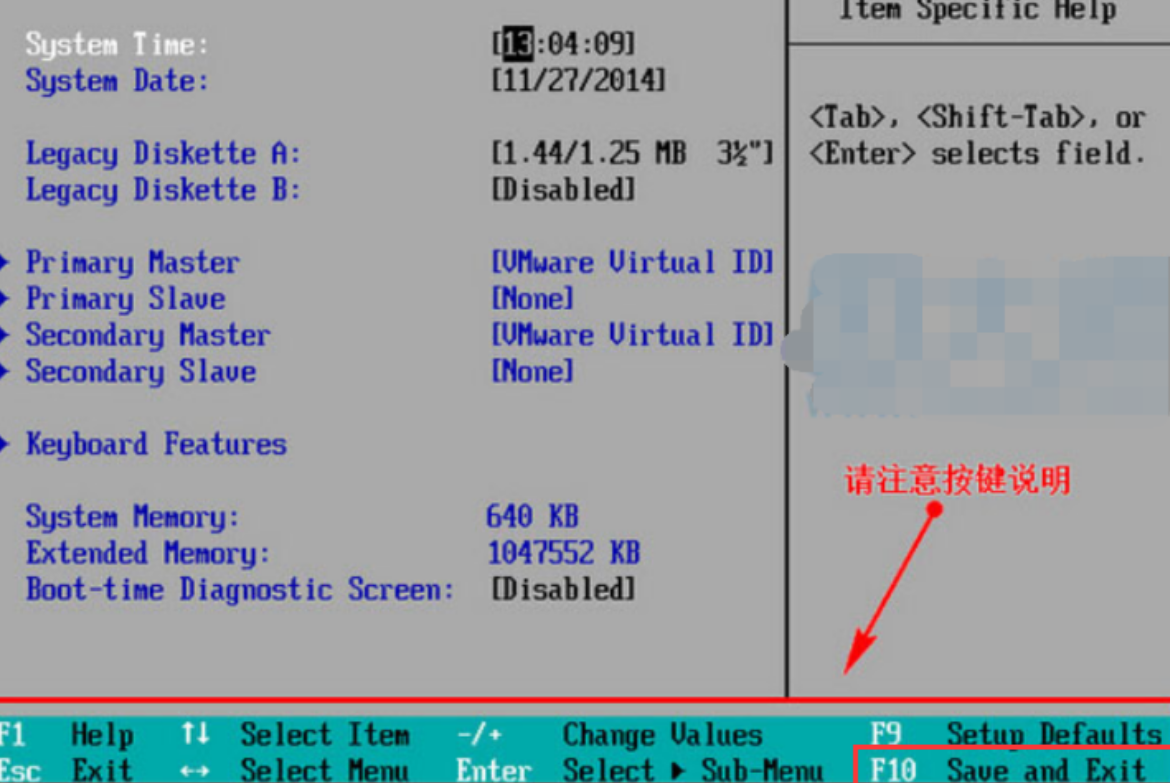Click the Enter Select Sub-Menu hint
The width and height of the screenshot is (1170, 783).
(x=640, y=770)
